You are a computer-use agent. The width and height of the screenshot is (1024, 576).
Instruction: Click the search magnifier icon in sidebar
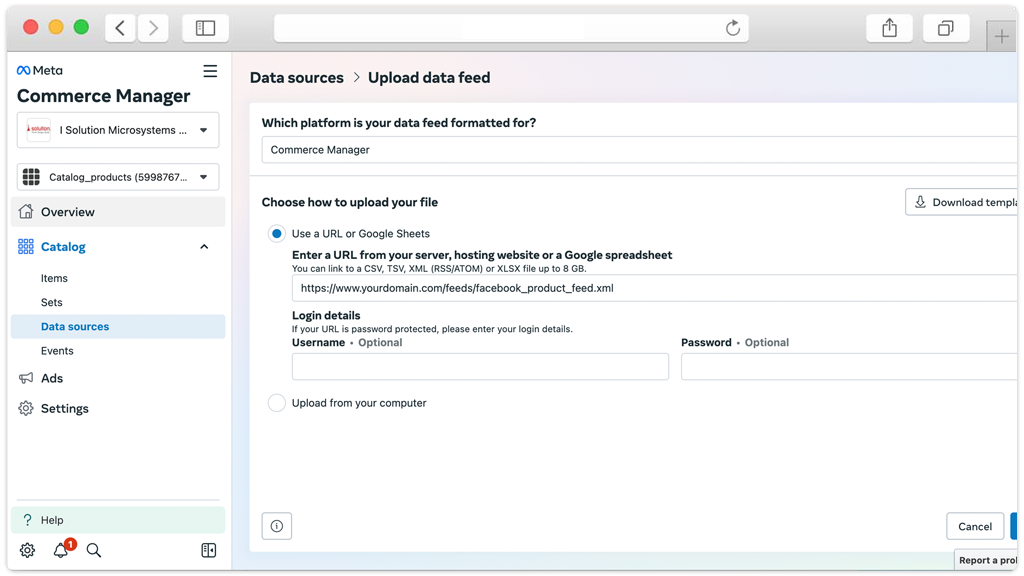[x=94, y=550]
